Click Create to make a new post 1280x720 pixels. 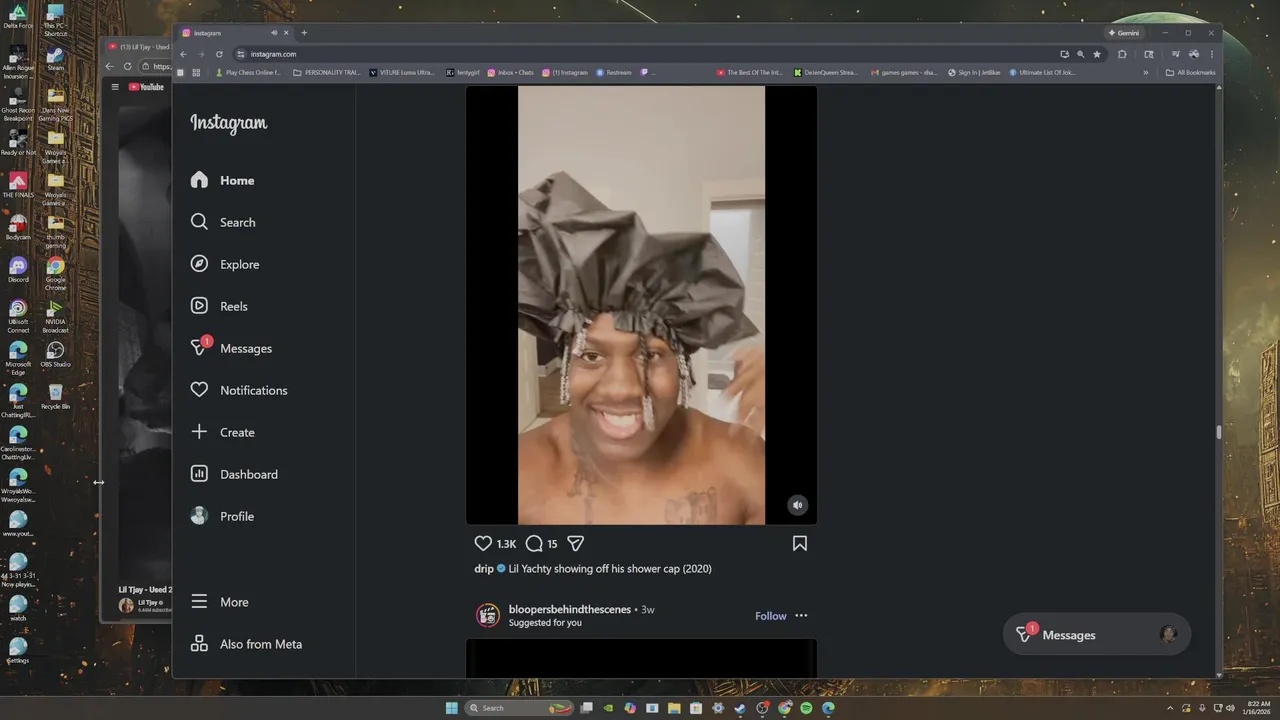click(x=222, y=432)
